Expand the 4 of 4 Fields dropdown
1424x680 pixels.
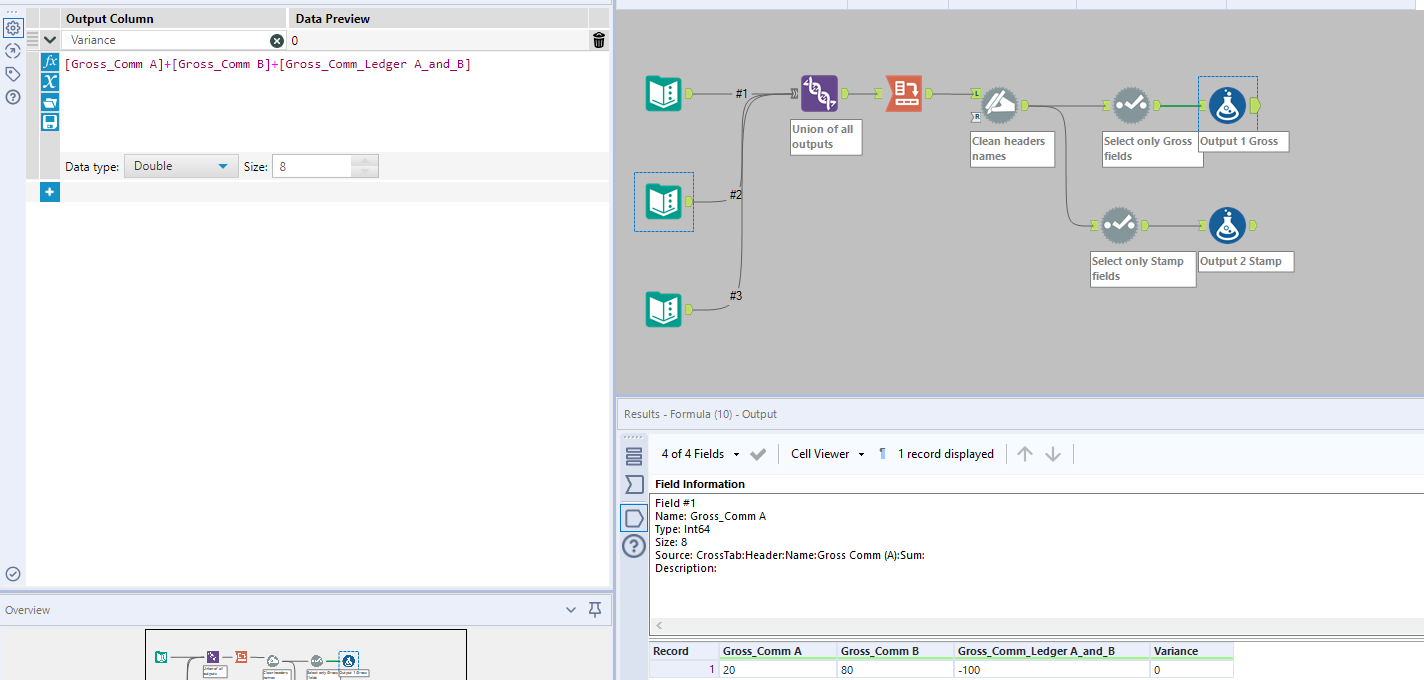[x=700, y=454]
